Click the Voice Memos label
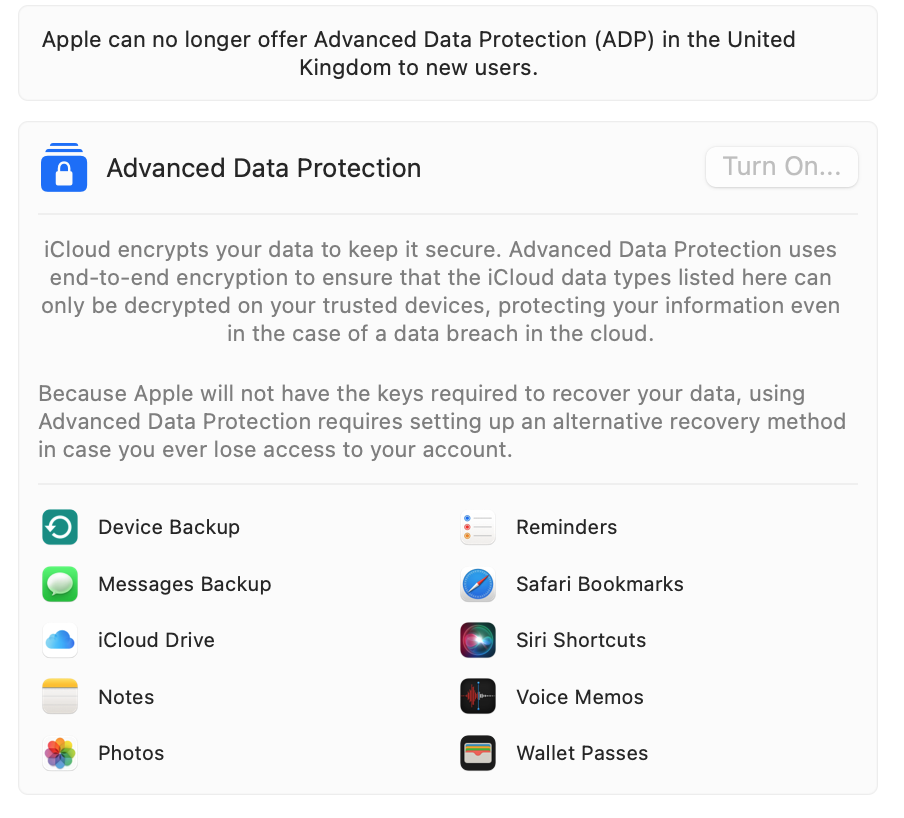904x818 pixels. click(580, 697)
